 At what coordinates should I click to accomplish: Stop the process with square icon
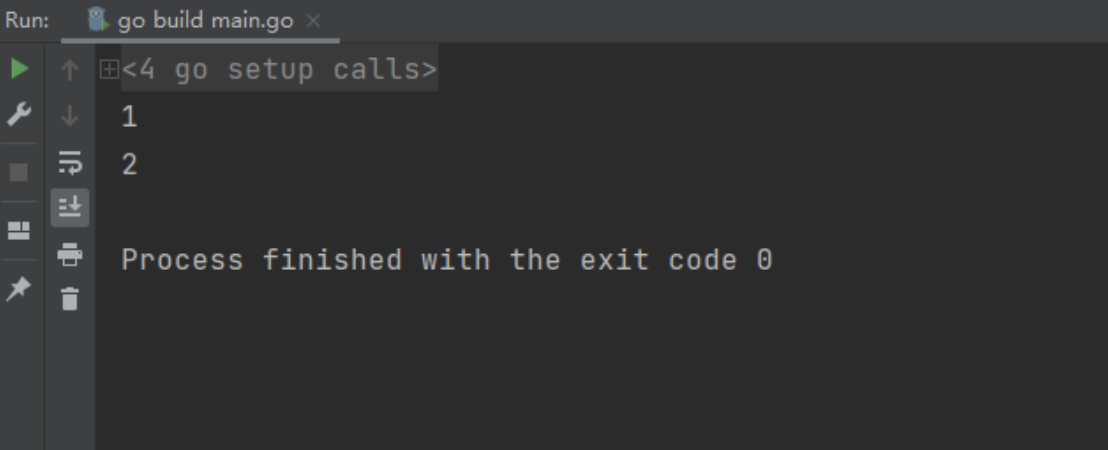tap(19, 172)
